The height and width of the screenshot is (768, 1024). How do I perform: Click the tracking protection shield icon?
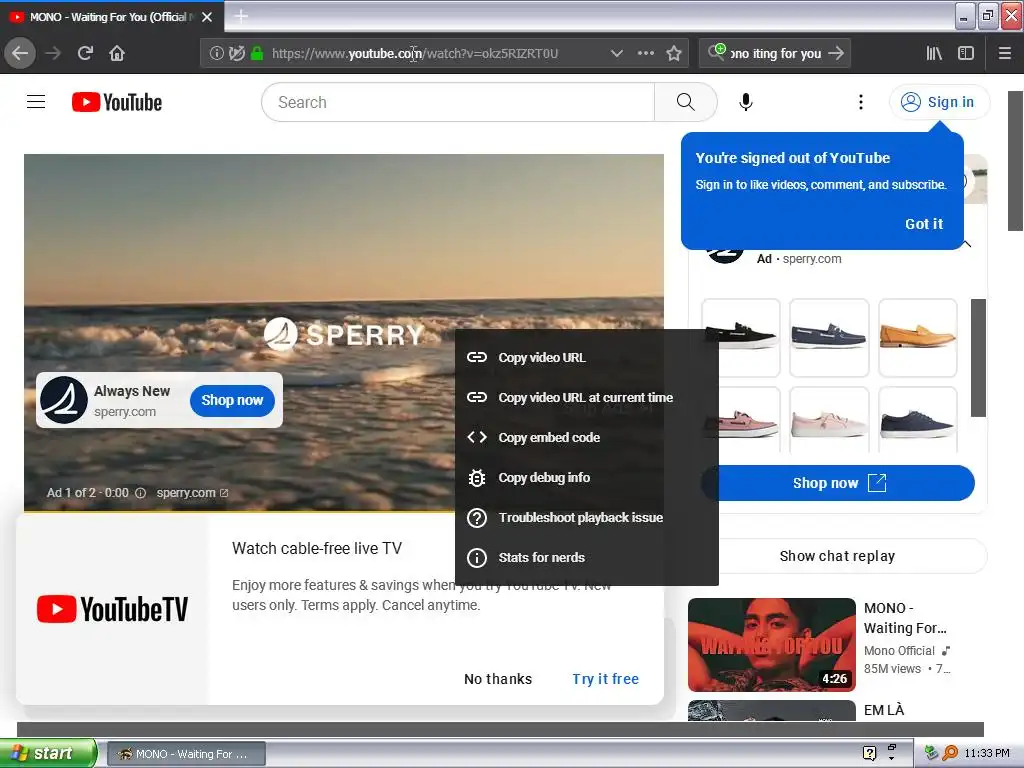click(x=236, y=54)
